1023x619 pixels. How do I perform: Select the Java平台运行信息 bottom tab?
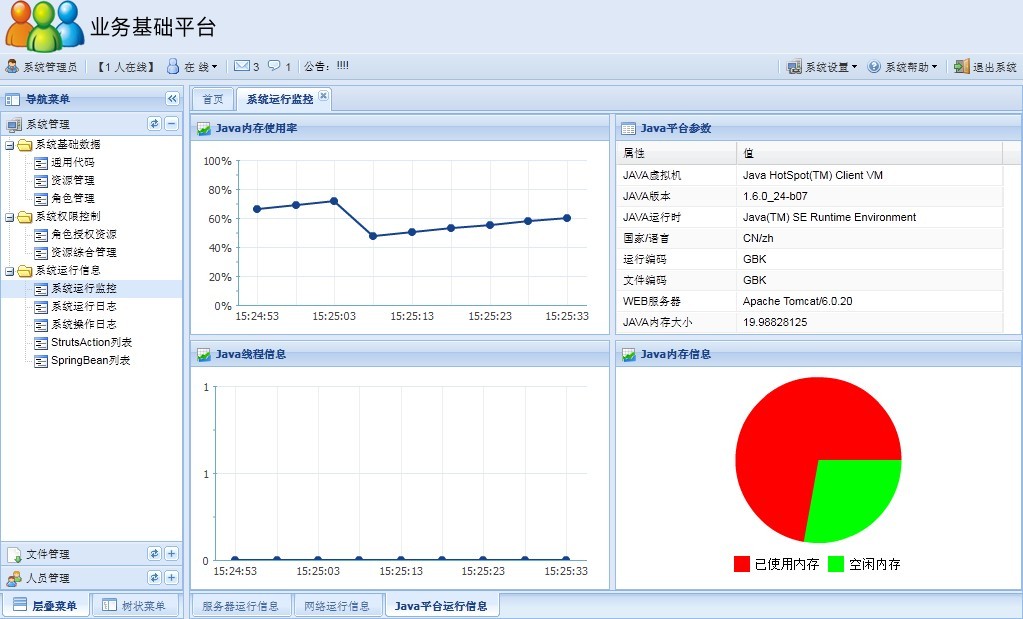[x=441, y=606]
